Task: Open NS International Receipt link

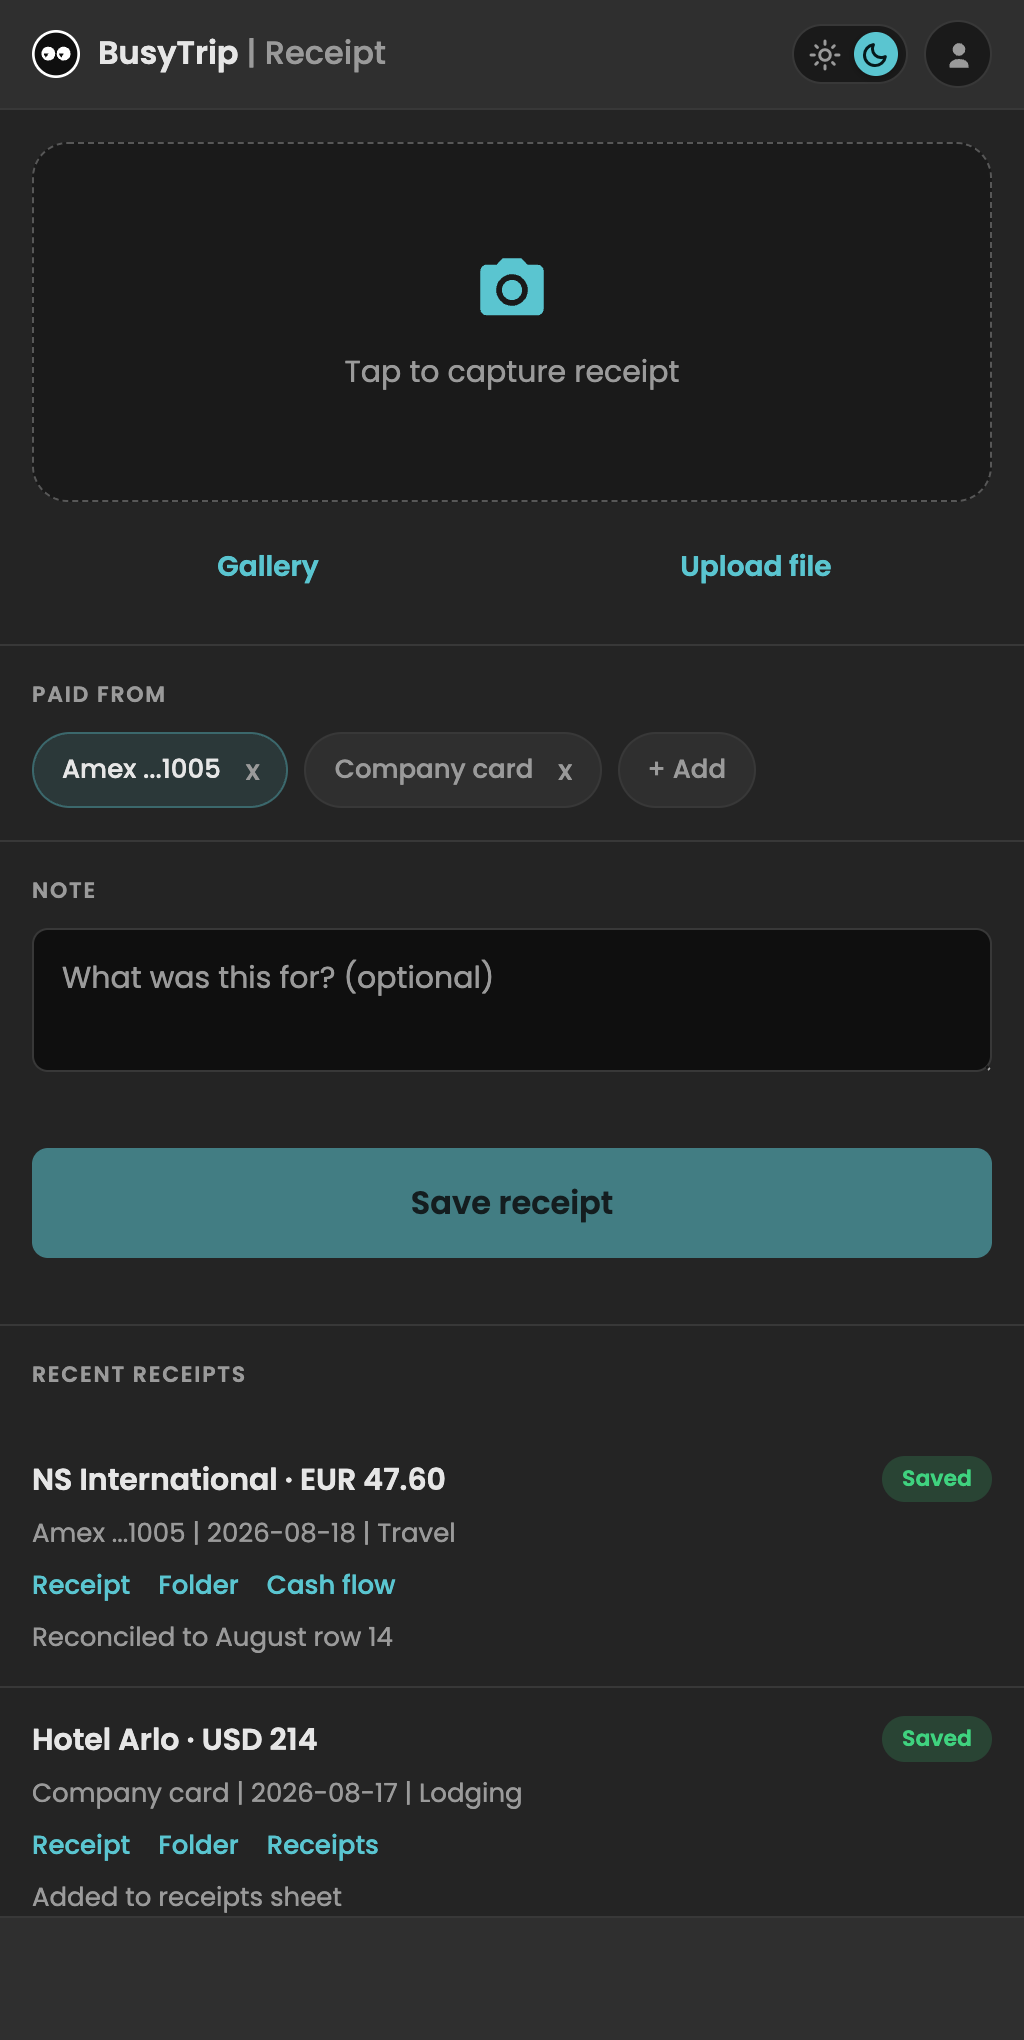Action: 81,1585
